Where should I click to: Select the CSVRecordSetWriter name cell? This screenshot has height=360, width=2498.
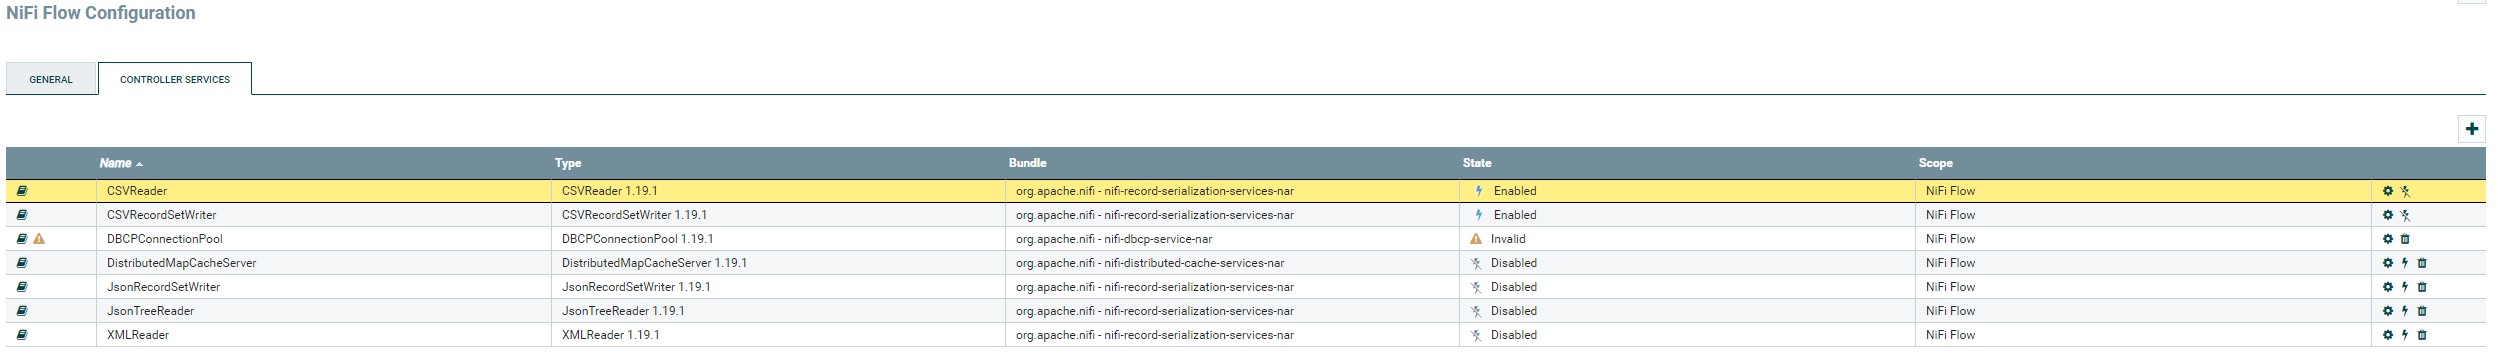click(x=323, y=215)
